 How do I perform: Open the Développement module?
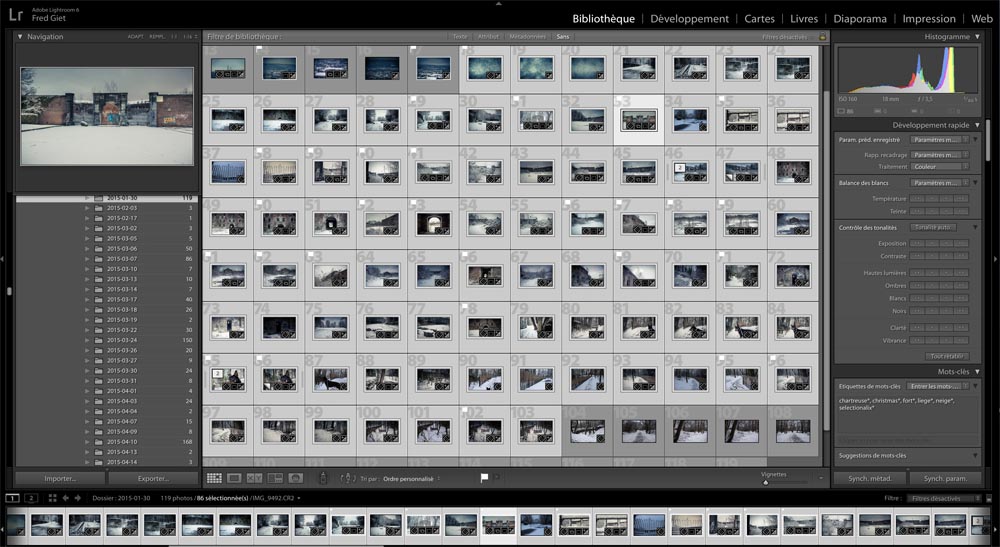click(689, 18)
